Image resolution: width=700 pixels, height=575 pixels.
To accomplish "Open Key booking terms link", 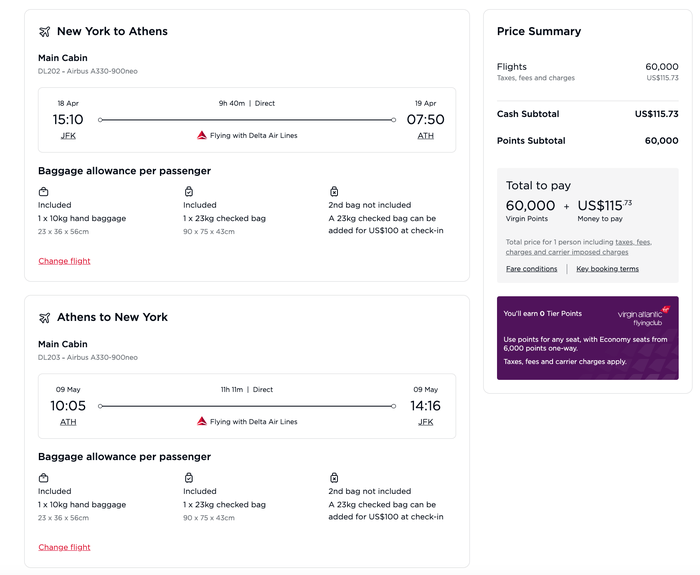I will pos(607,269).
